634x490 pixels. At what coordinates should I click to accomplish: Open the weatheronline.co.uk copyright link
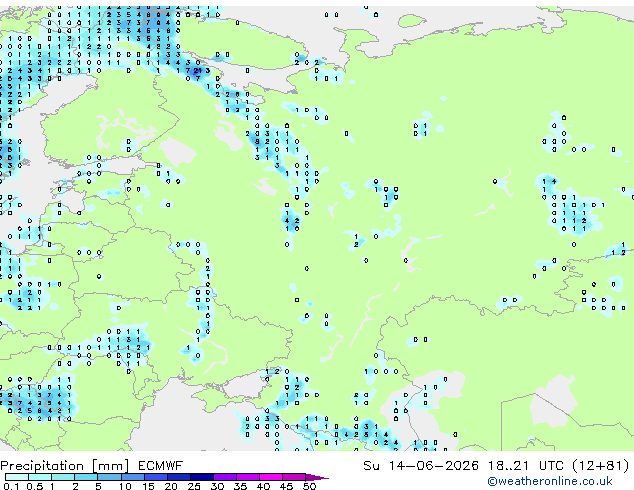point(549,481)
